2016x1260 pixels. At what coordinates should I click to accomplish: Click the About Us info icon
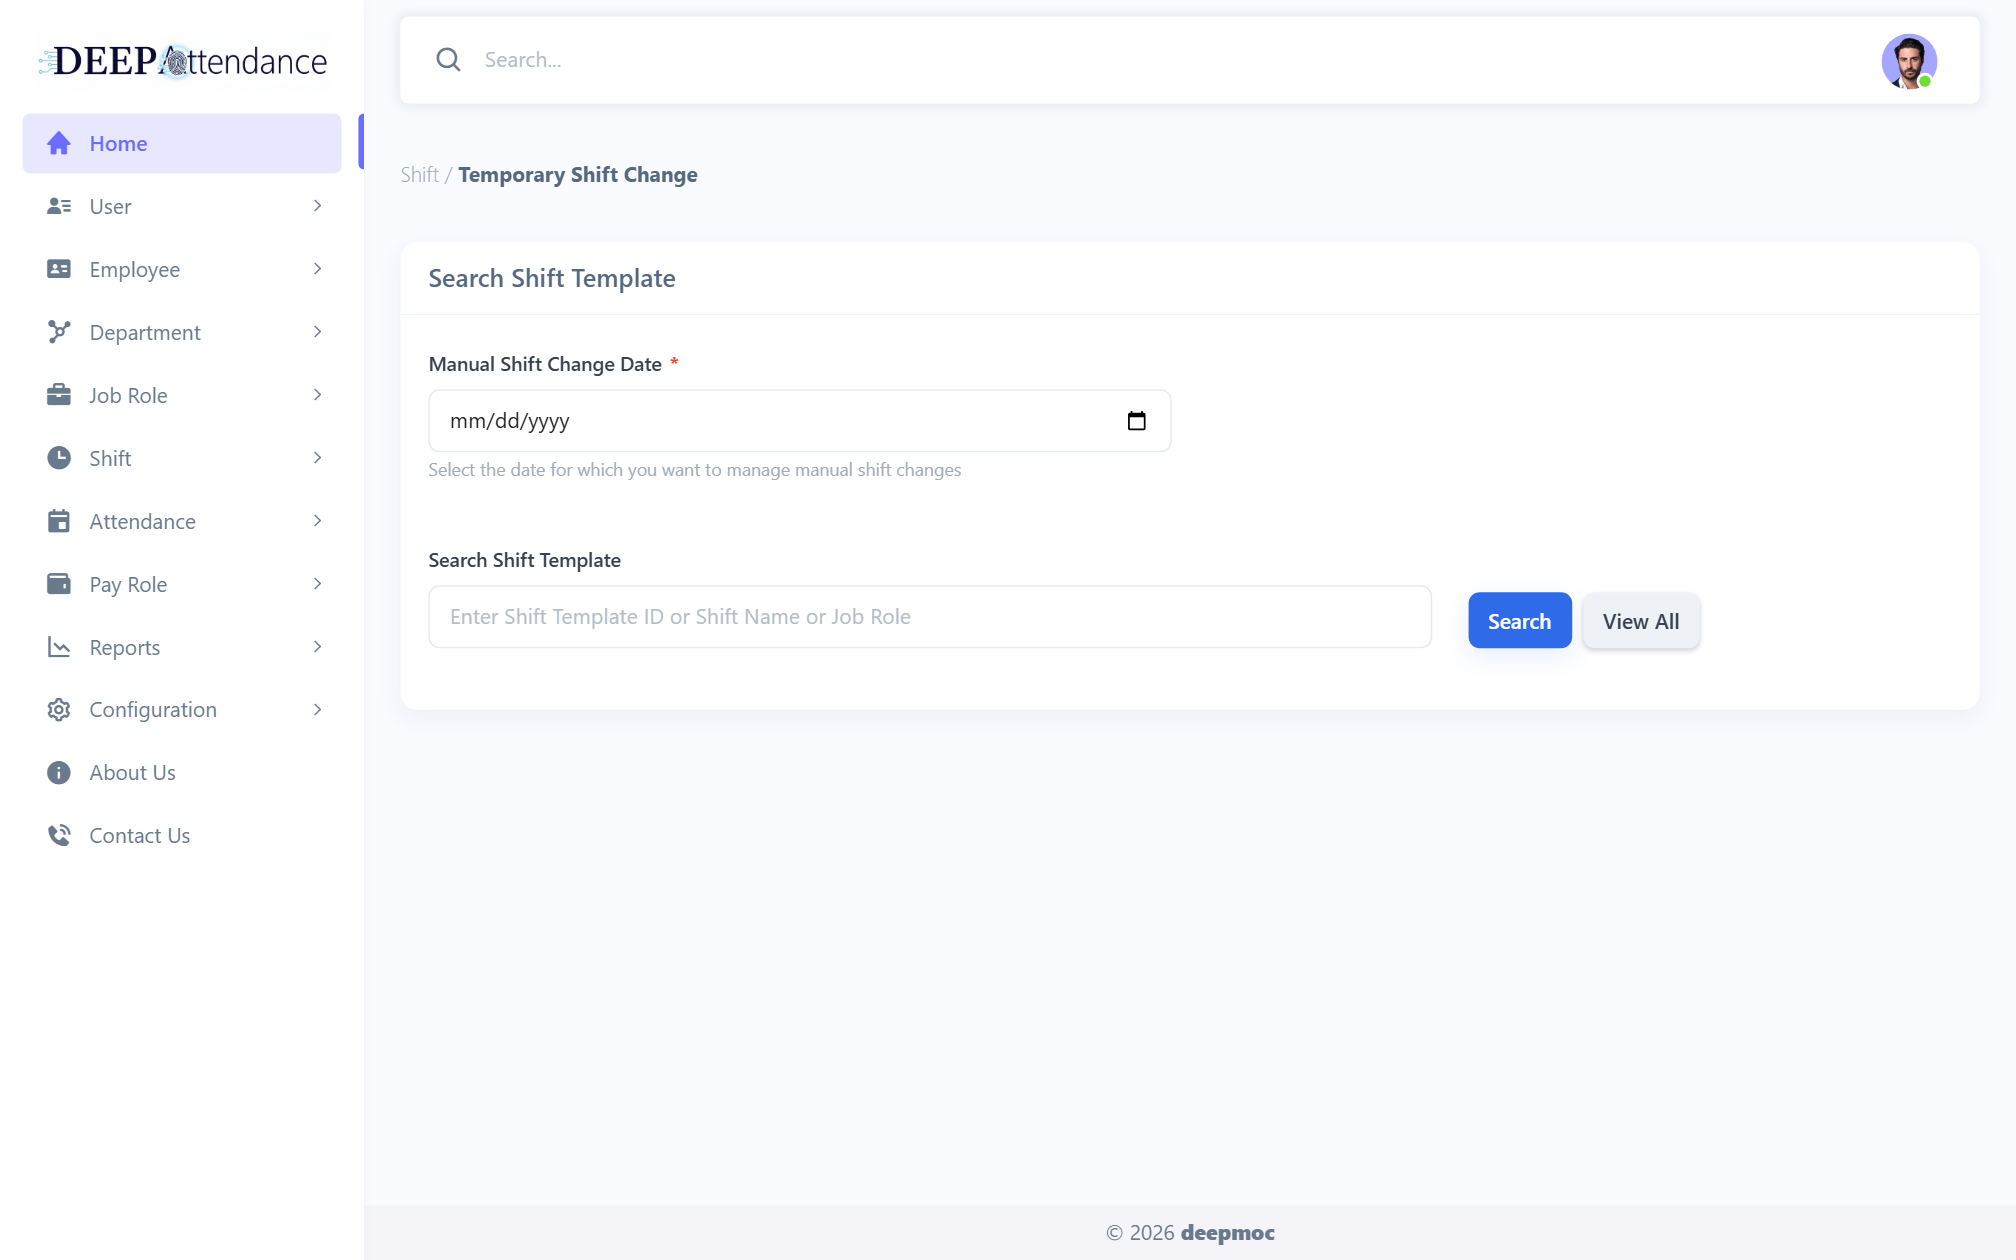click(x=59, y=773)
